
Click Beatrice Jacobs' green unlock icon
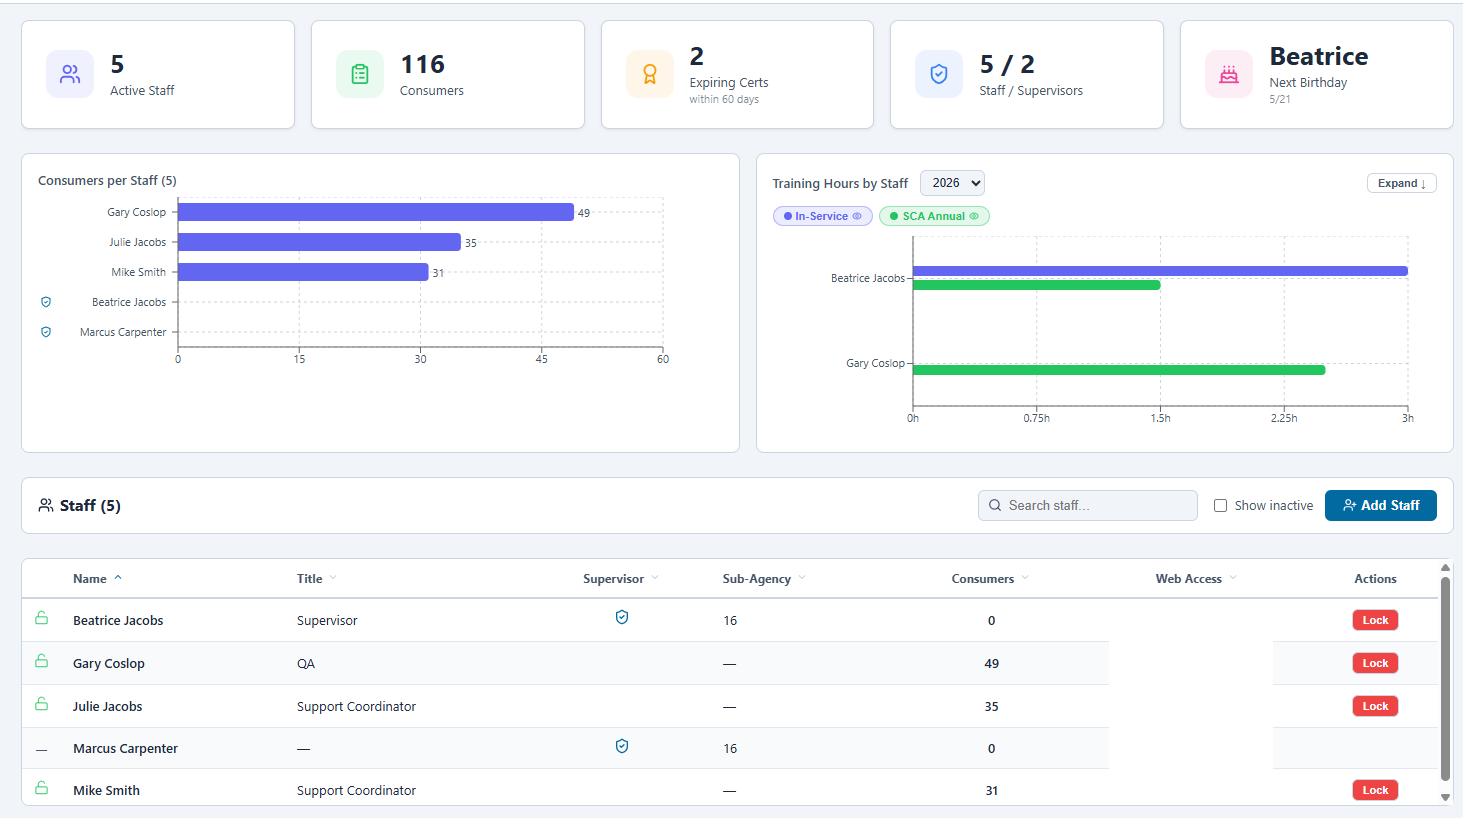point(42,619)
